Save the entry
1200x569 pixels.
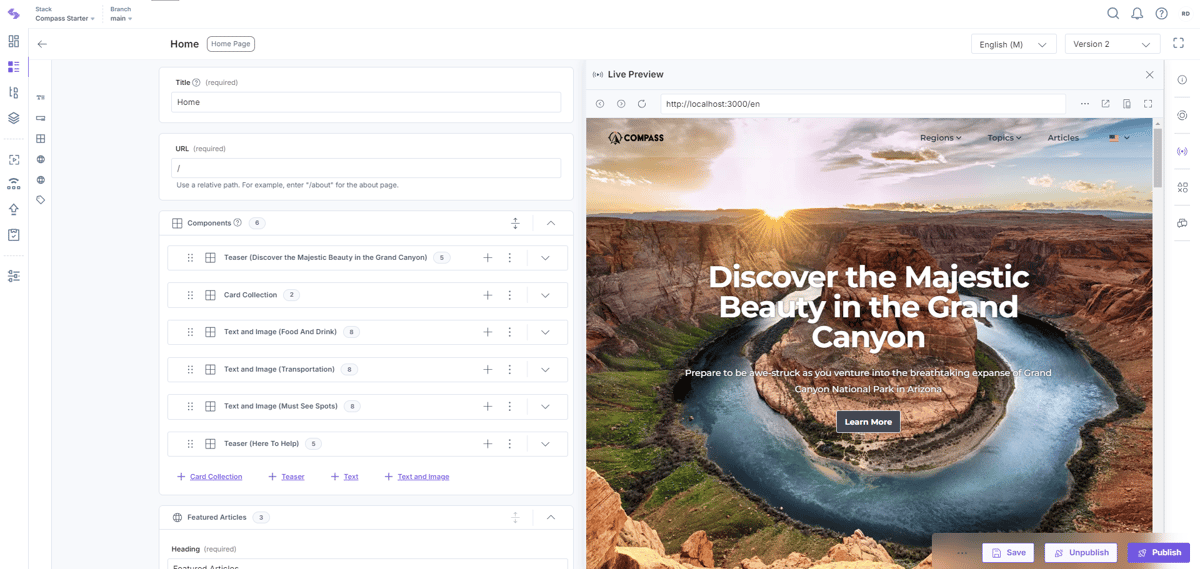pos(1008,552)
